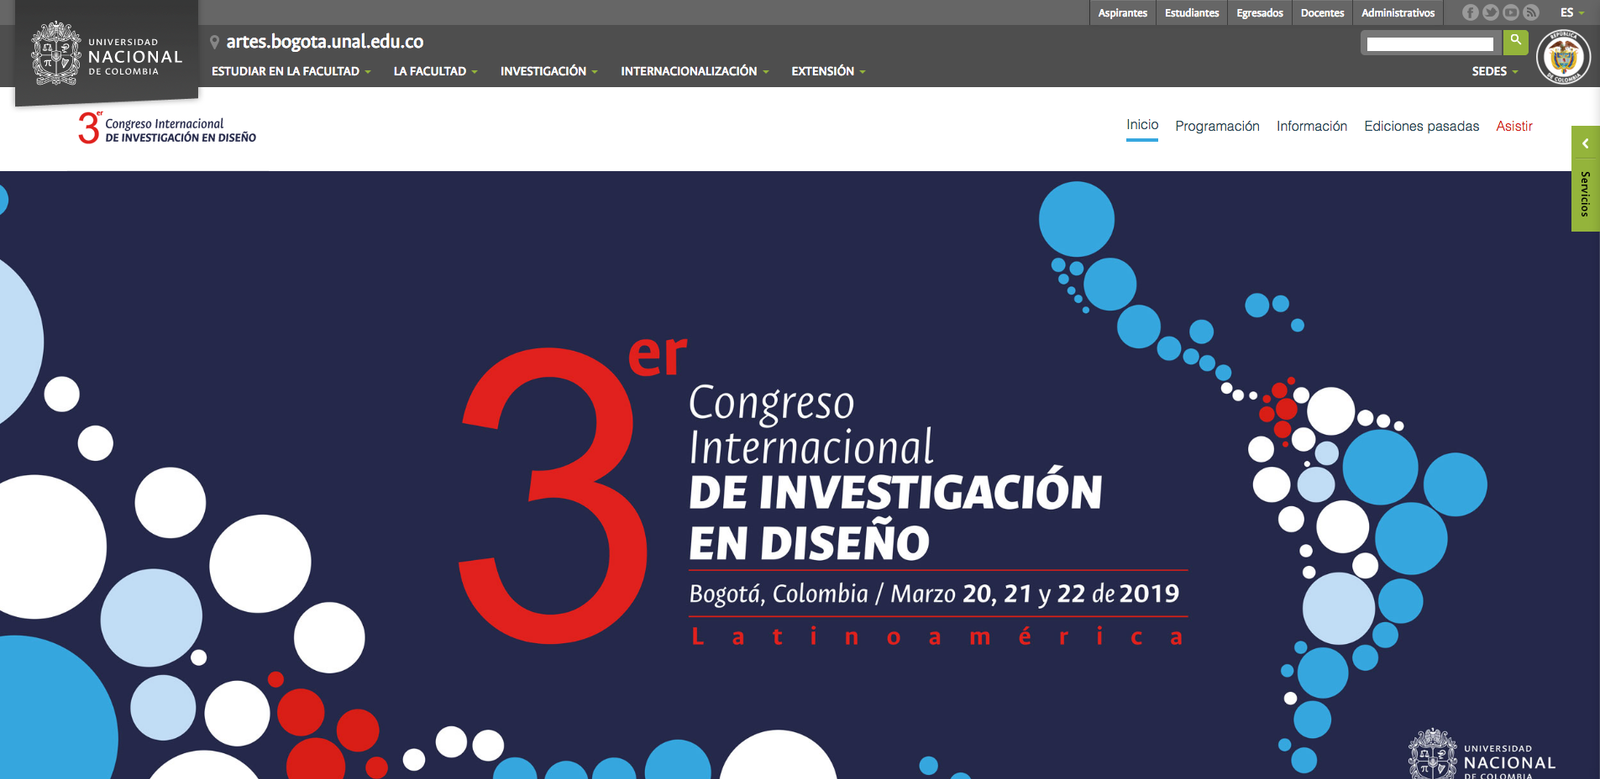Expand the SEDES dropdown
Image resolution: width=1600 pixels, height=779 pixels.
coord(1494,72)
